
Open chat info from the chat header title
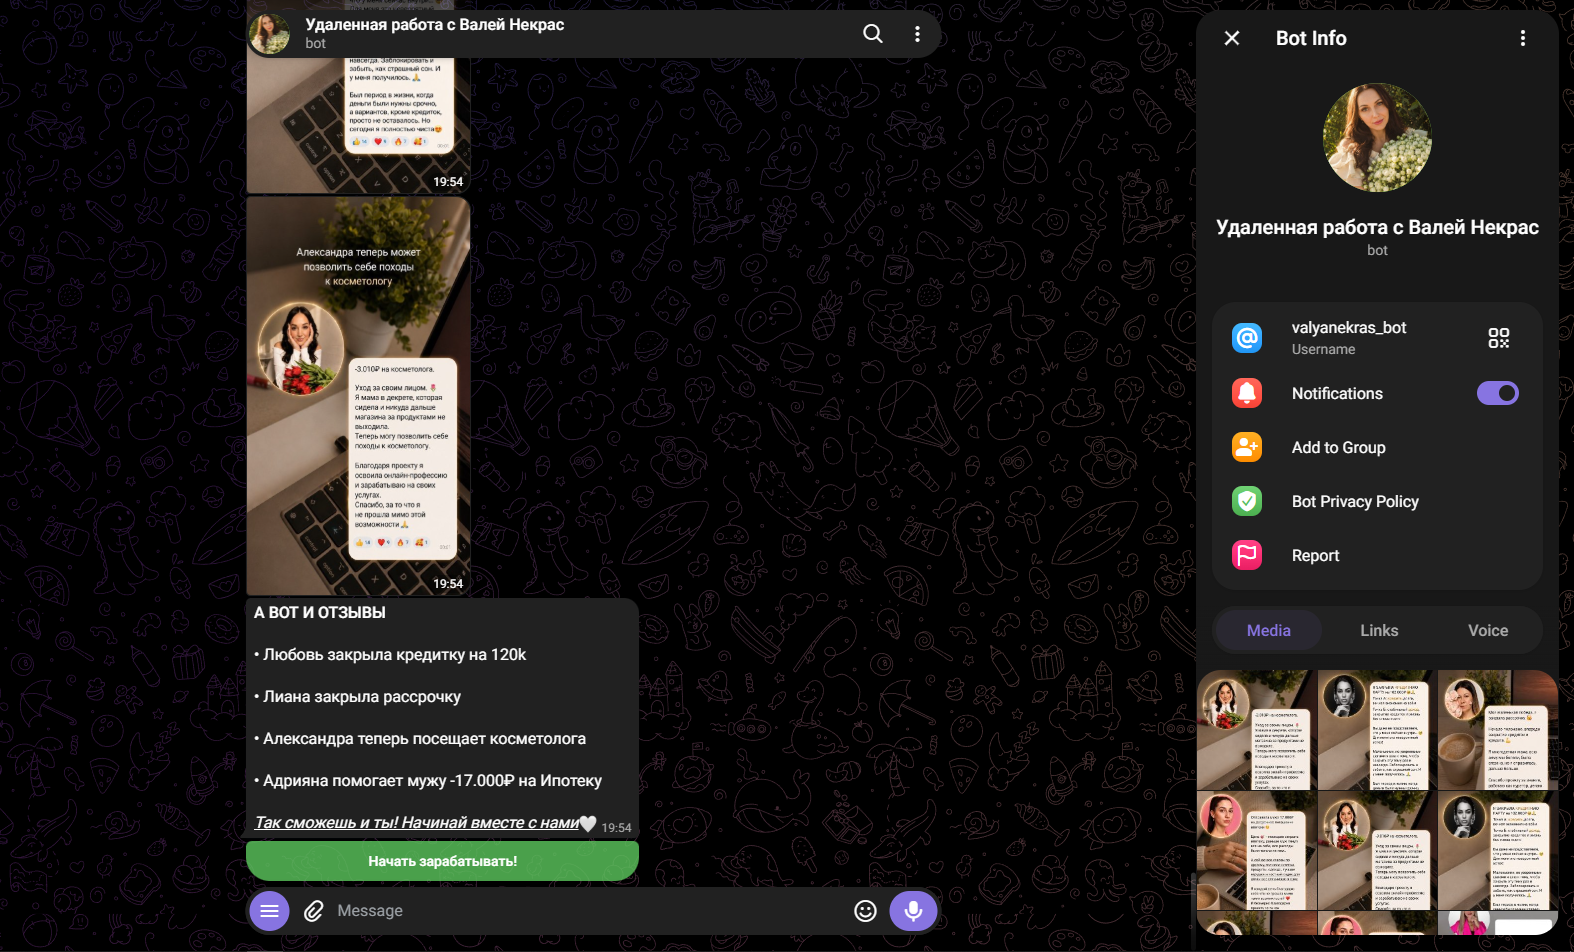(435, 25)
